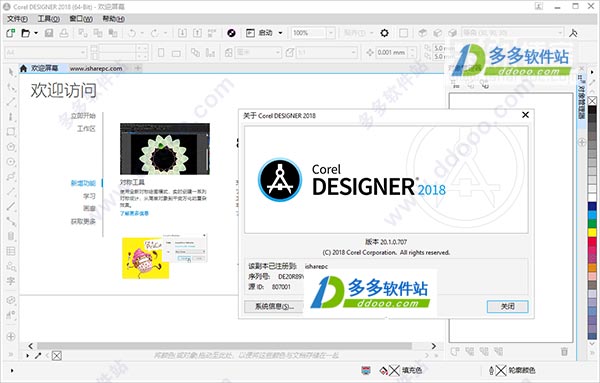
Task: Click the horizontal scrollbar right arrow
Action: click(434, 346)
